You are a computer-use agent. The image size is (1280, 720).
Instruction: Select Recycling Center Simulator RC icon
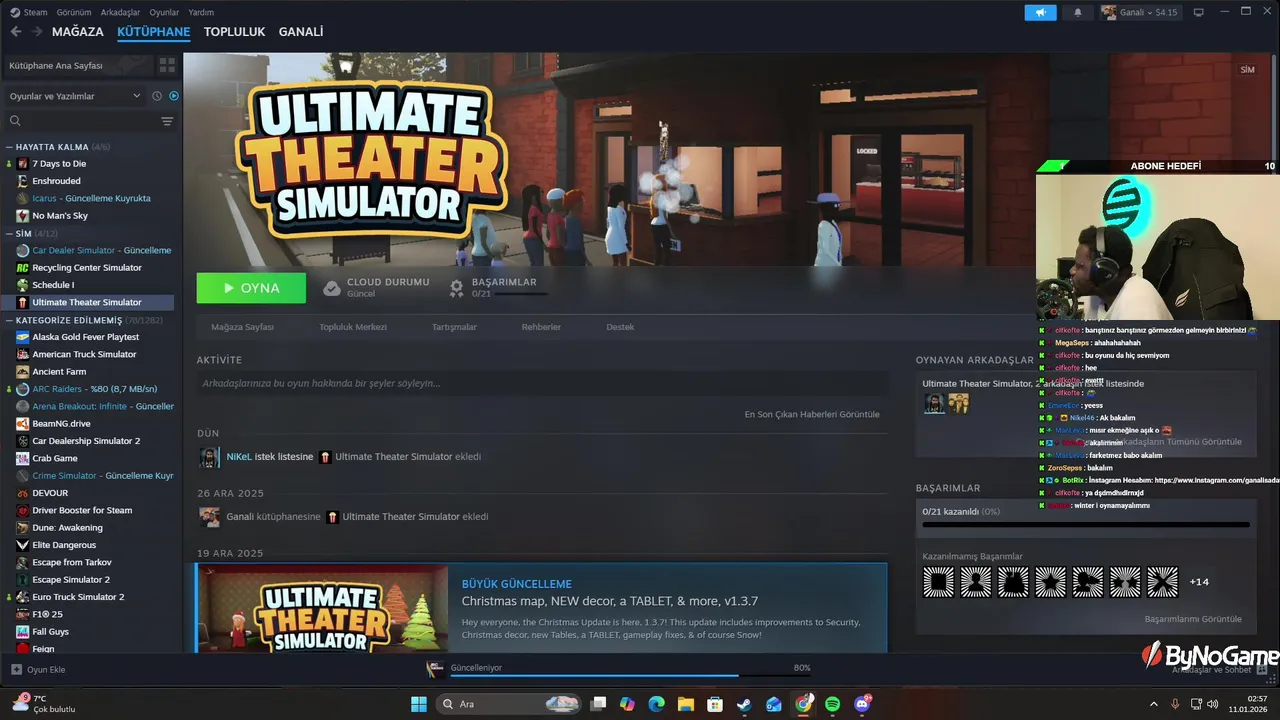(x=22, y=267)
